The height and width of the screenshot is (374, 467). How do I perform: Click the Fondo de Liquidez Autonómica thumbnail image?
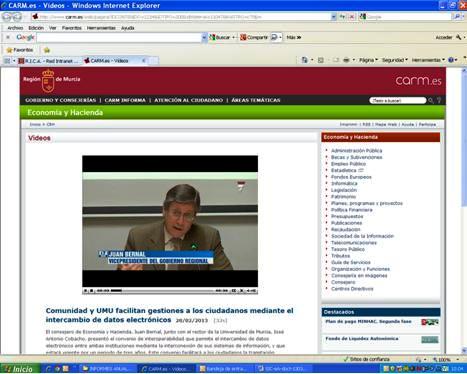tap(430, 340)
